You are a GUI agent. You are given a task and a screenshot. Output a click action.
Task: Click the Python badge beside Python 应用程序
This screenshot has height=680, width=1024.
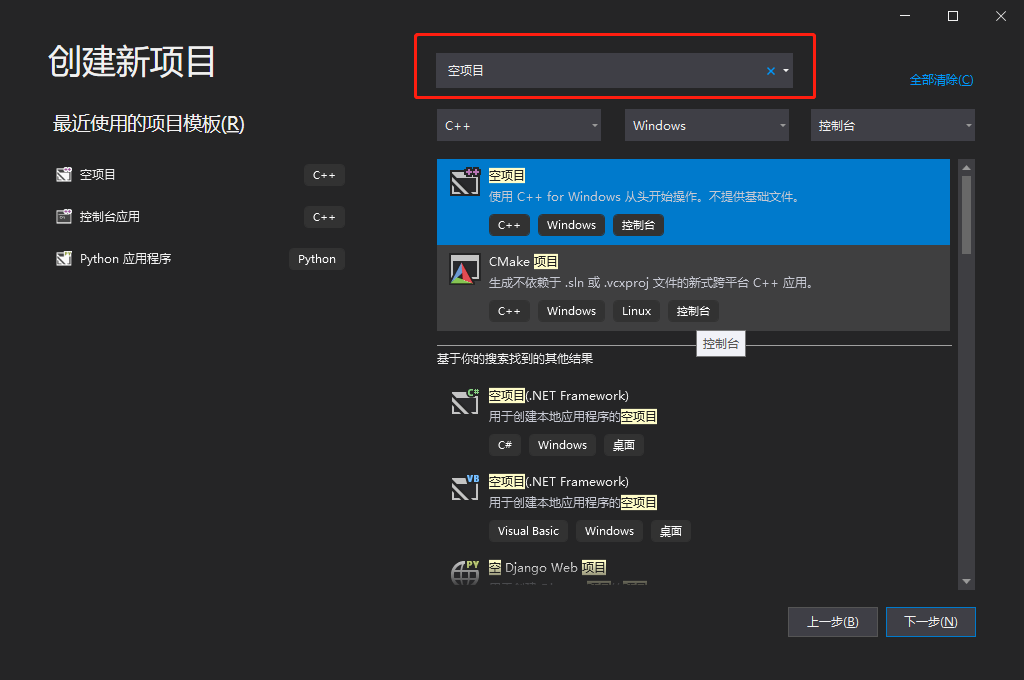click(317, 259)
